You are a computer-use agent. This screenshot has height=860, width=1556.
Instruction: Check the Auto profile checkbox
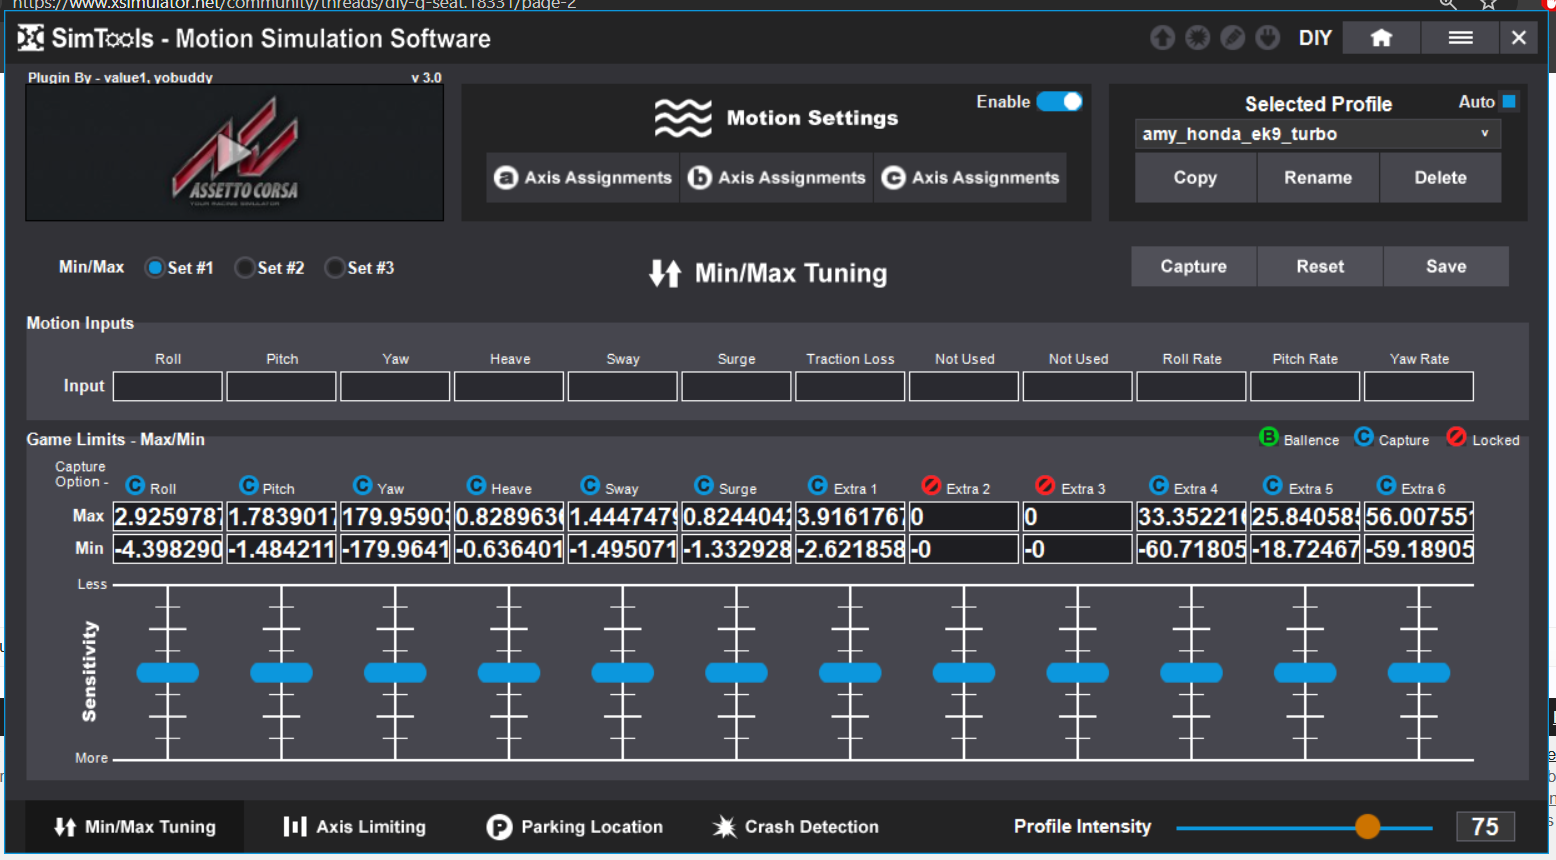tap(1509, 102)
